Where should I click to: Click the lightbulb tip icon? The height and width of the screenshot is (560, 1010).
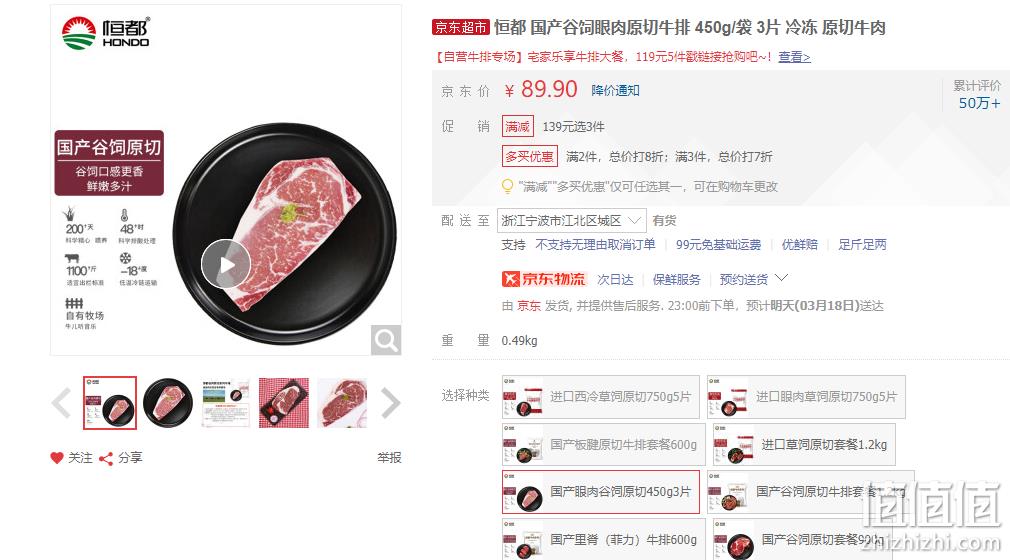tap(508, 187)
